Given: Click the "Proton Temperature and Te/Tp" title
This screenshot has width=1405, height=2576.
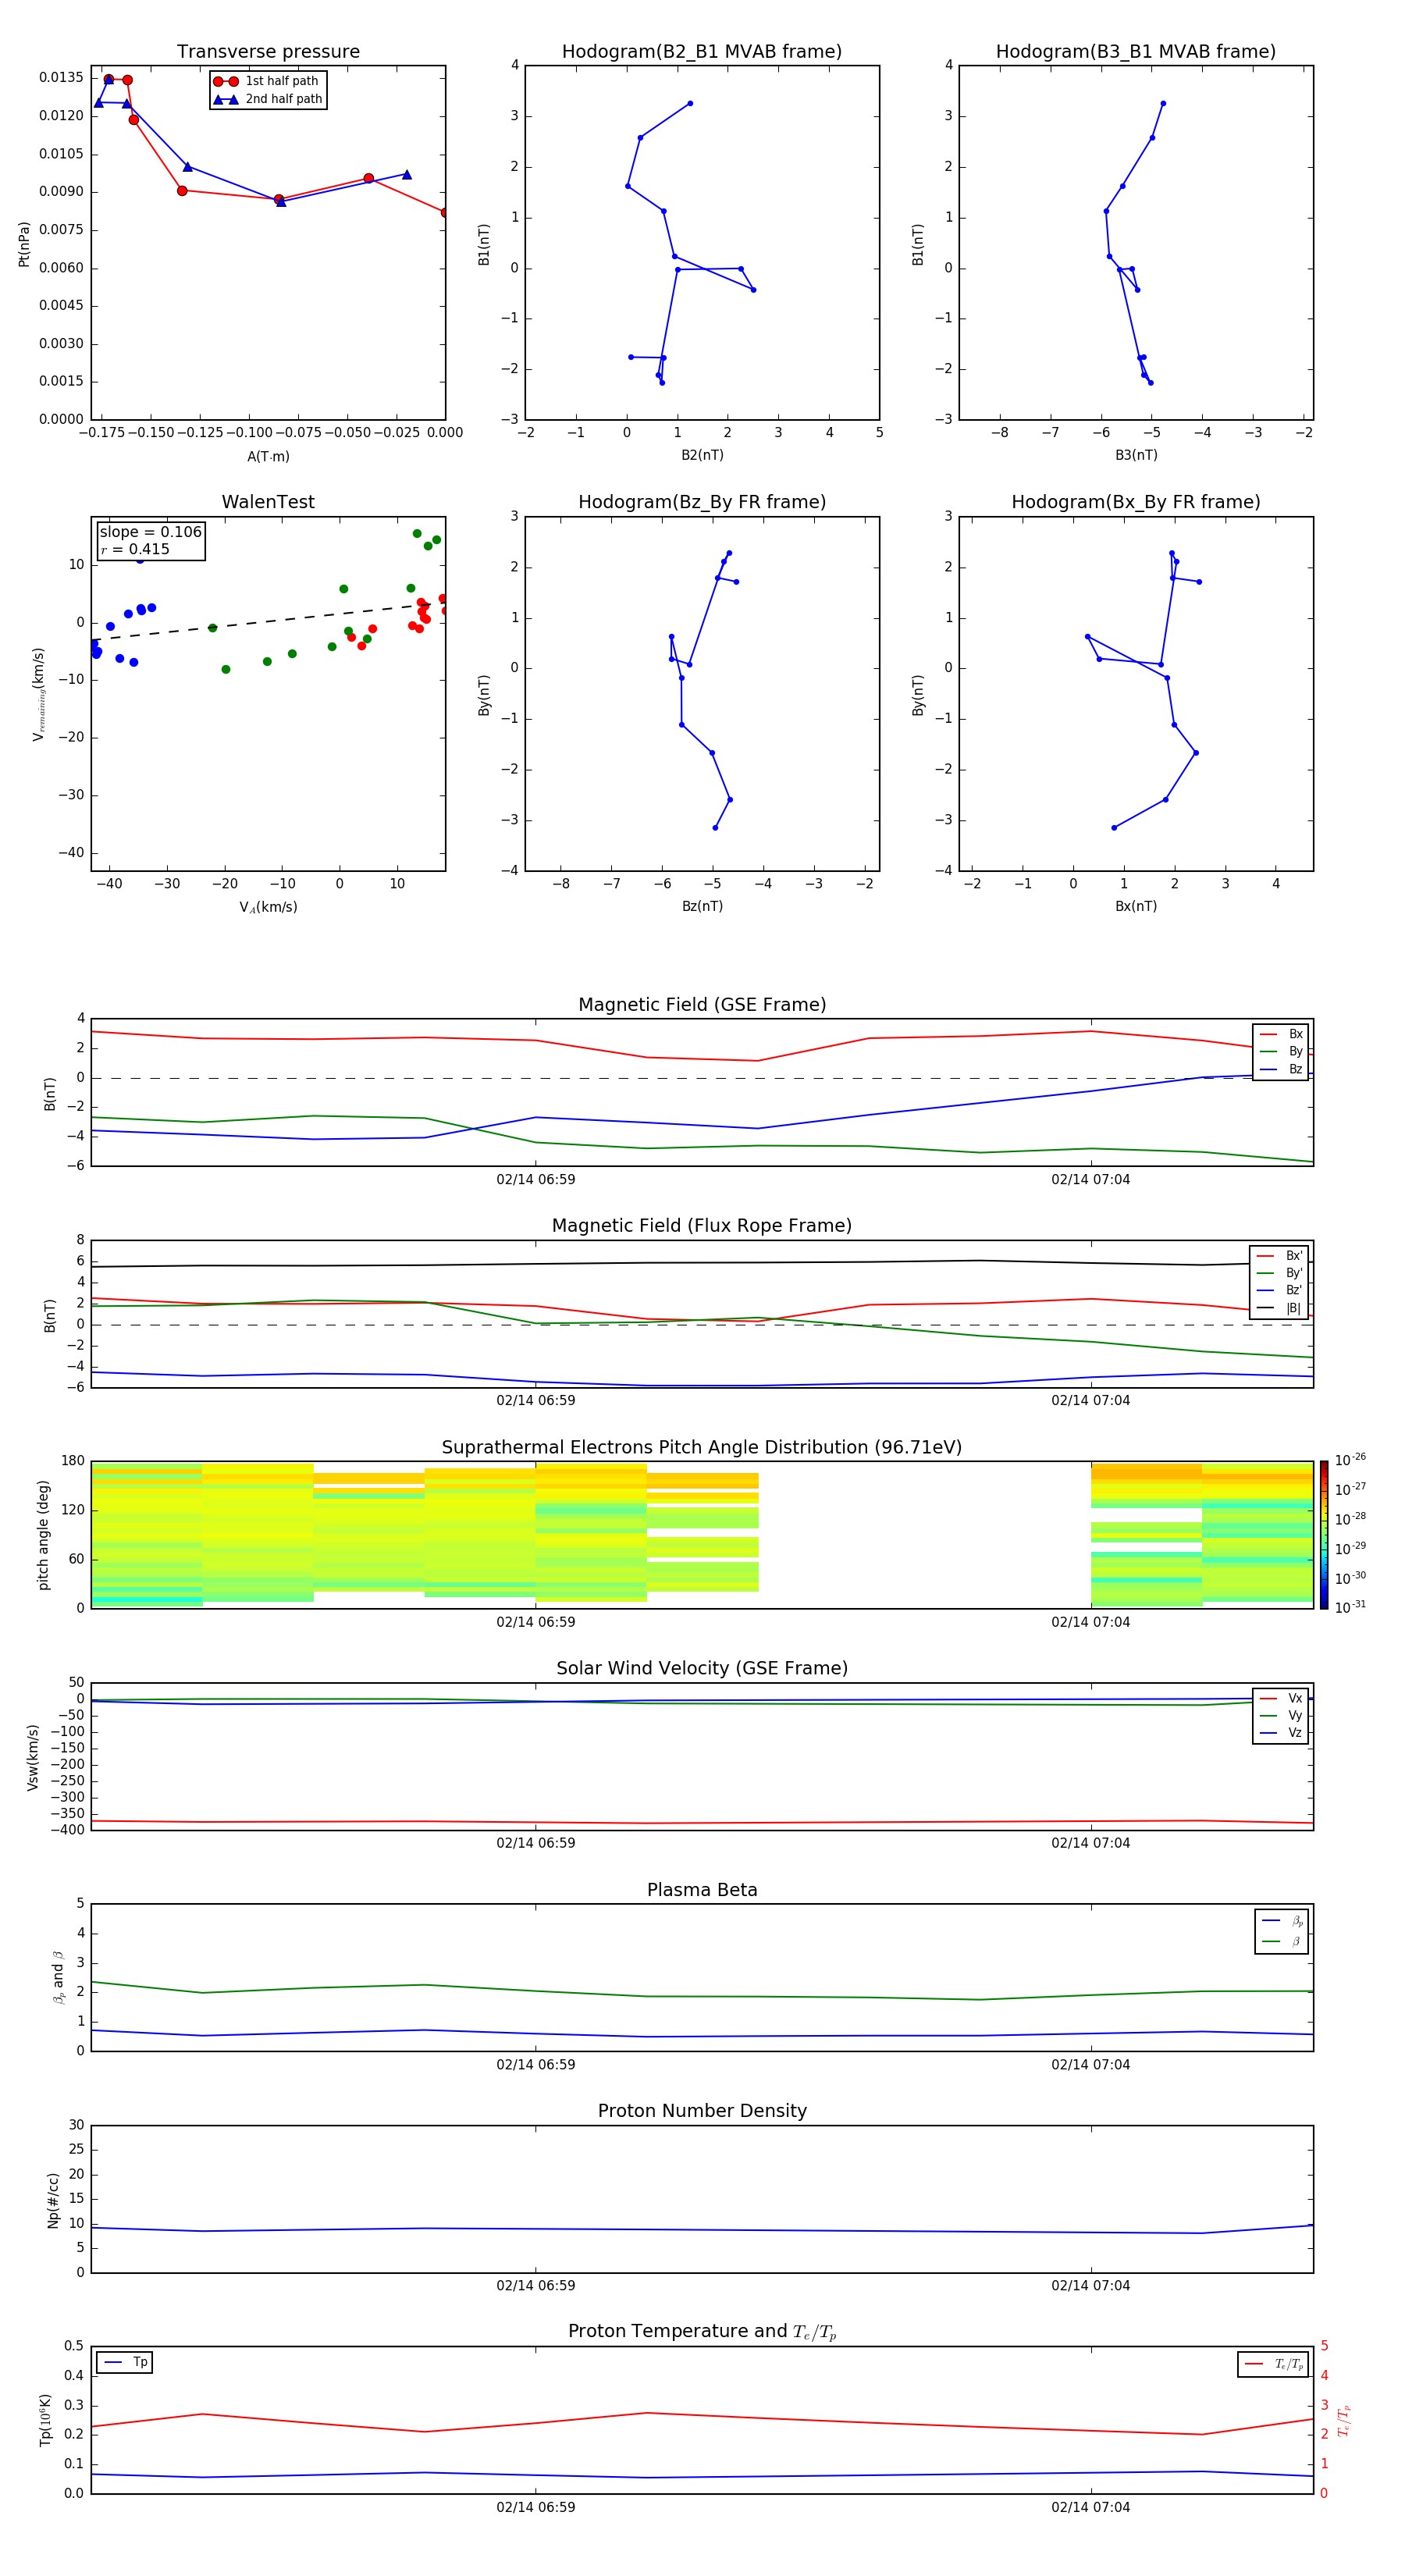Looking at the screenshot, I should point(702,2332).
